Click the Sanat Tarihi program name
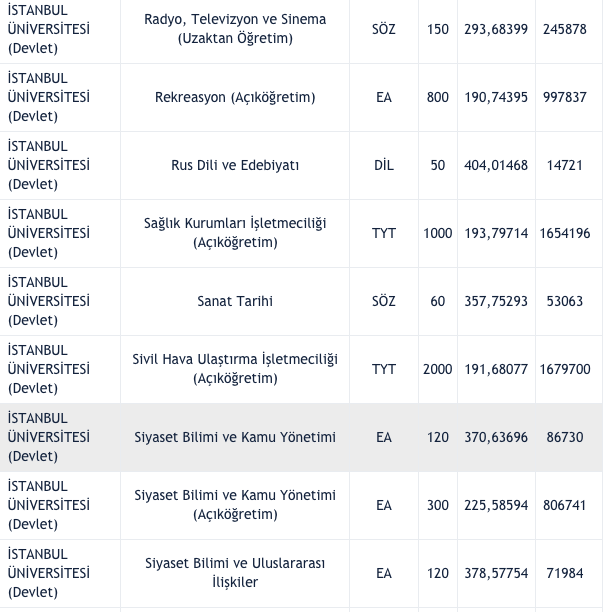 pyautogui.click(x=235, y=301)
